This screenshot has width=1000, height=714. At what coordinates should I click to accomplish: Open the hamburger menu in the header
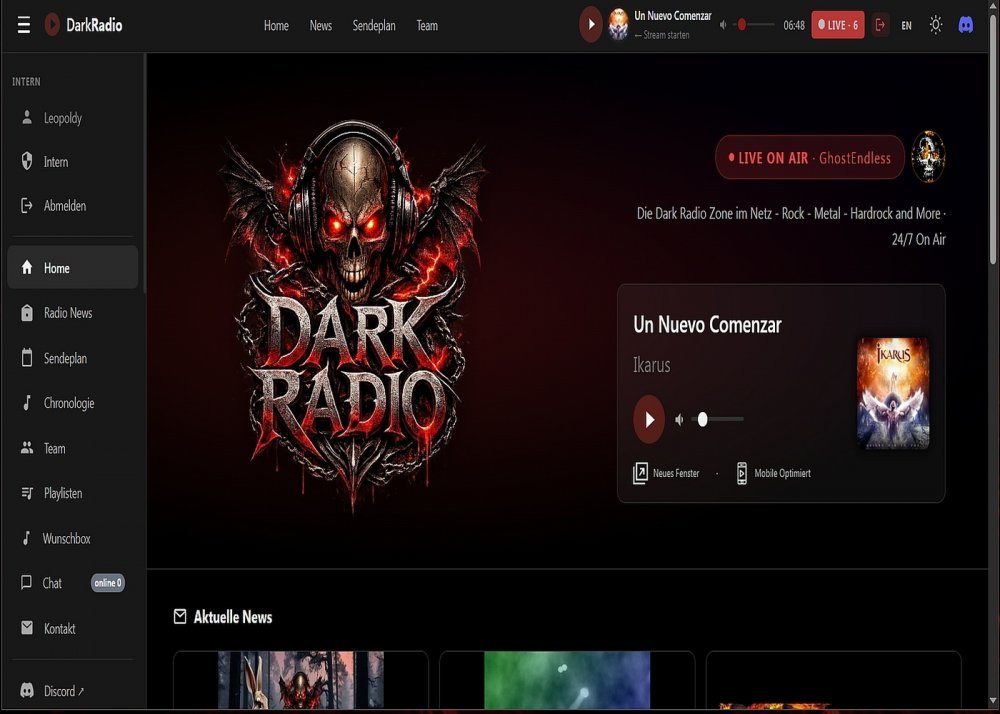24,25
